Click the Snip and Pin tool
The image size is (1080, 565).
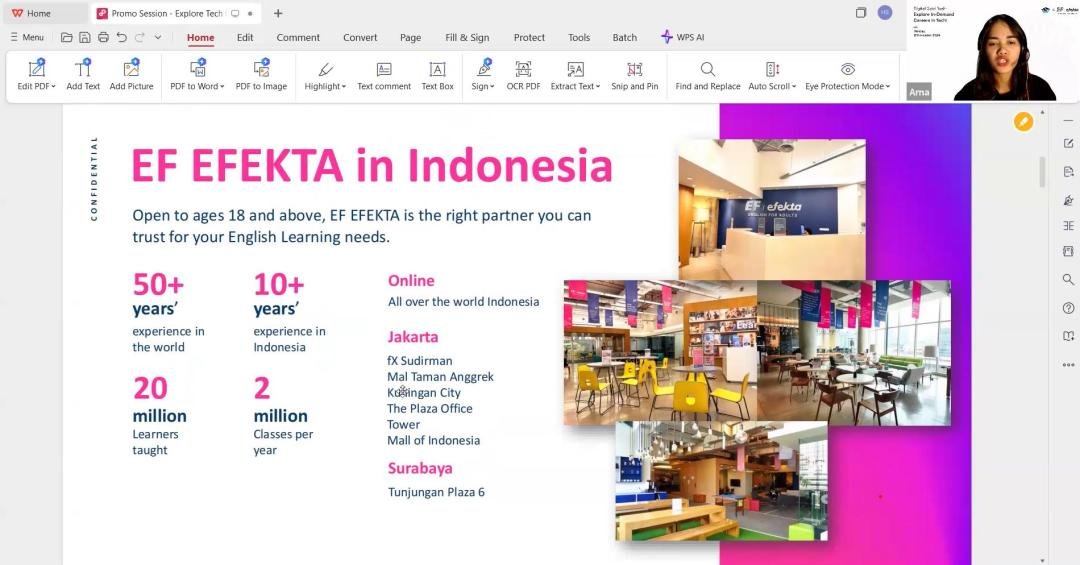[634, 75]
